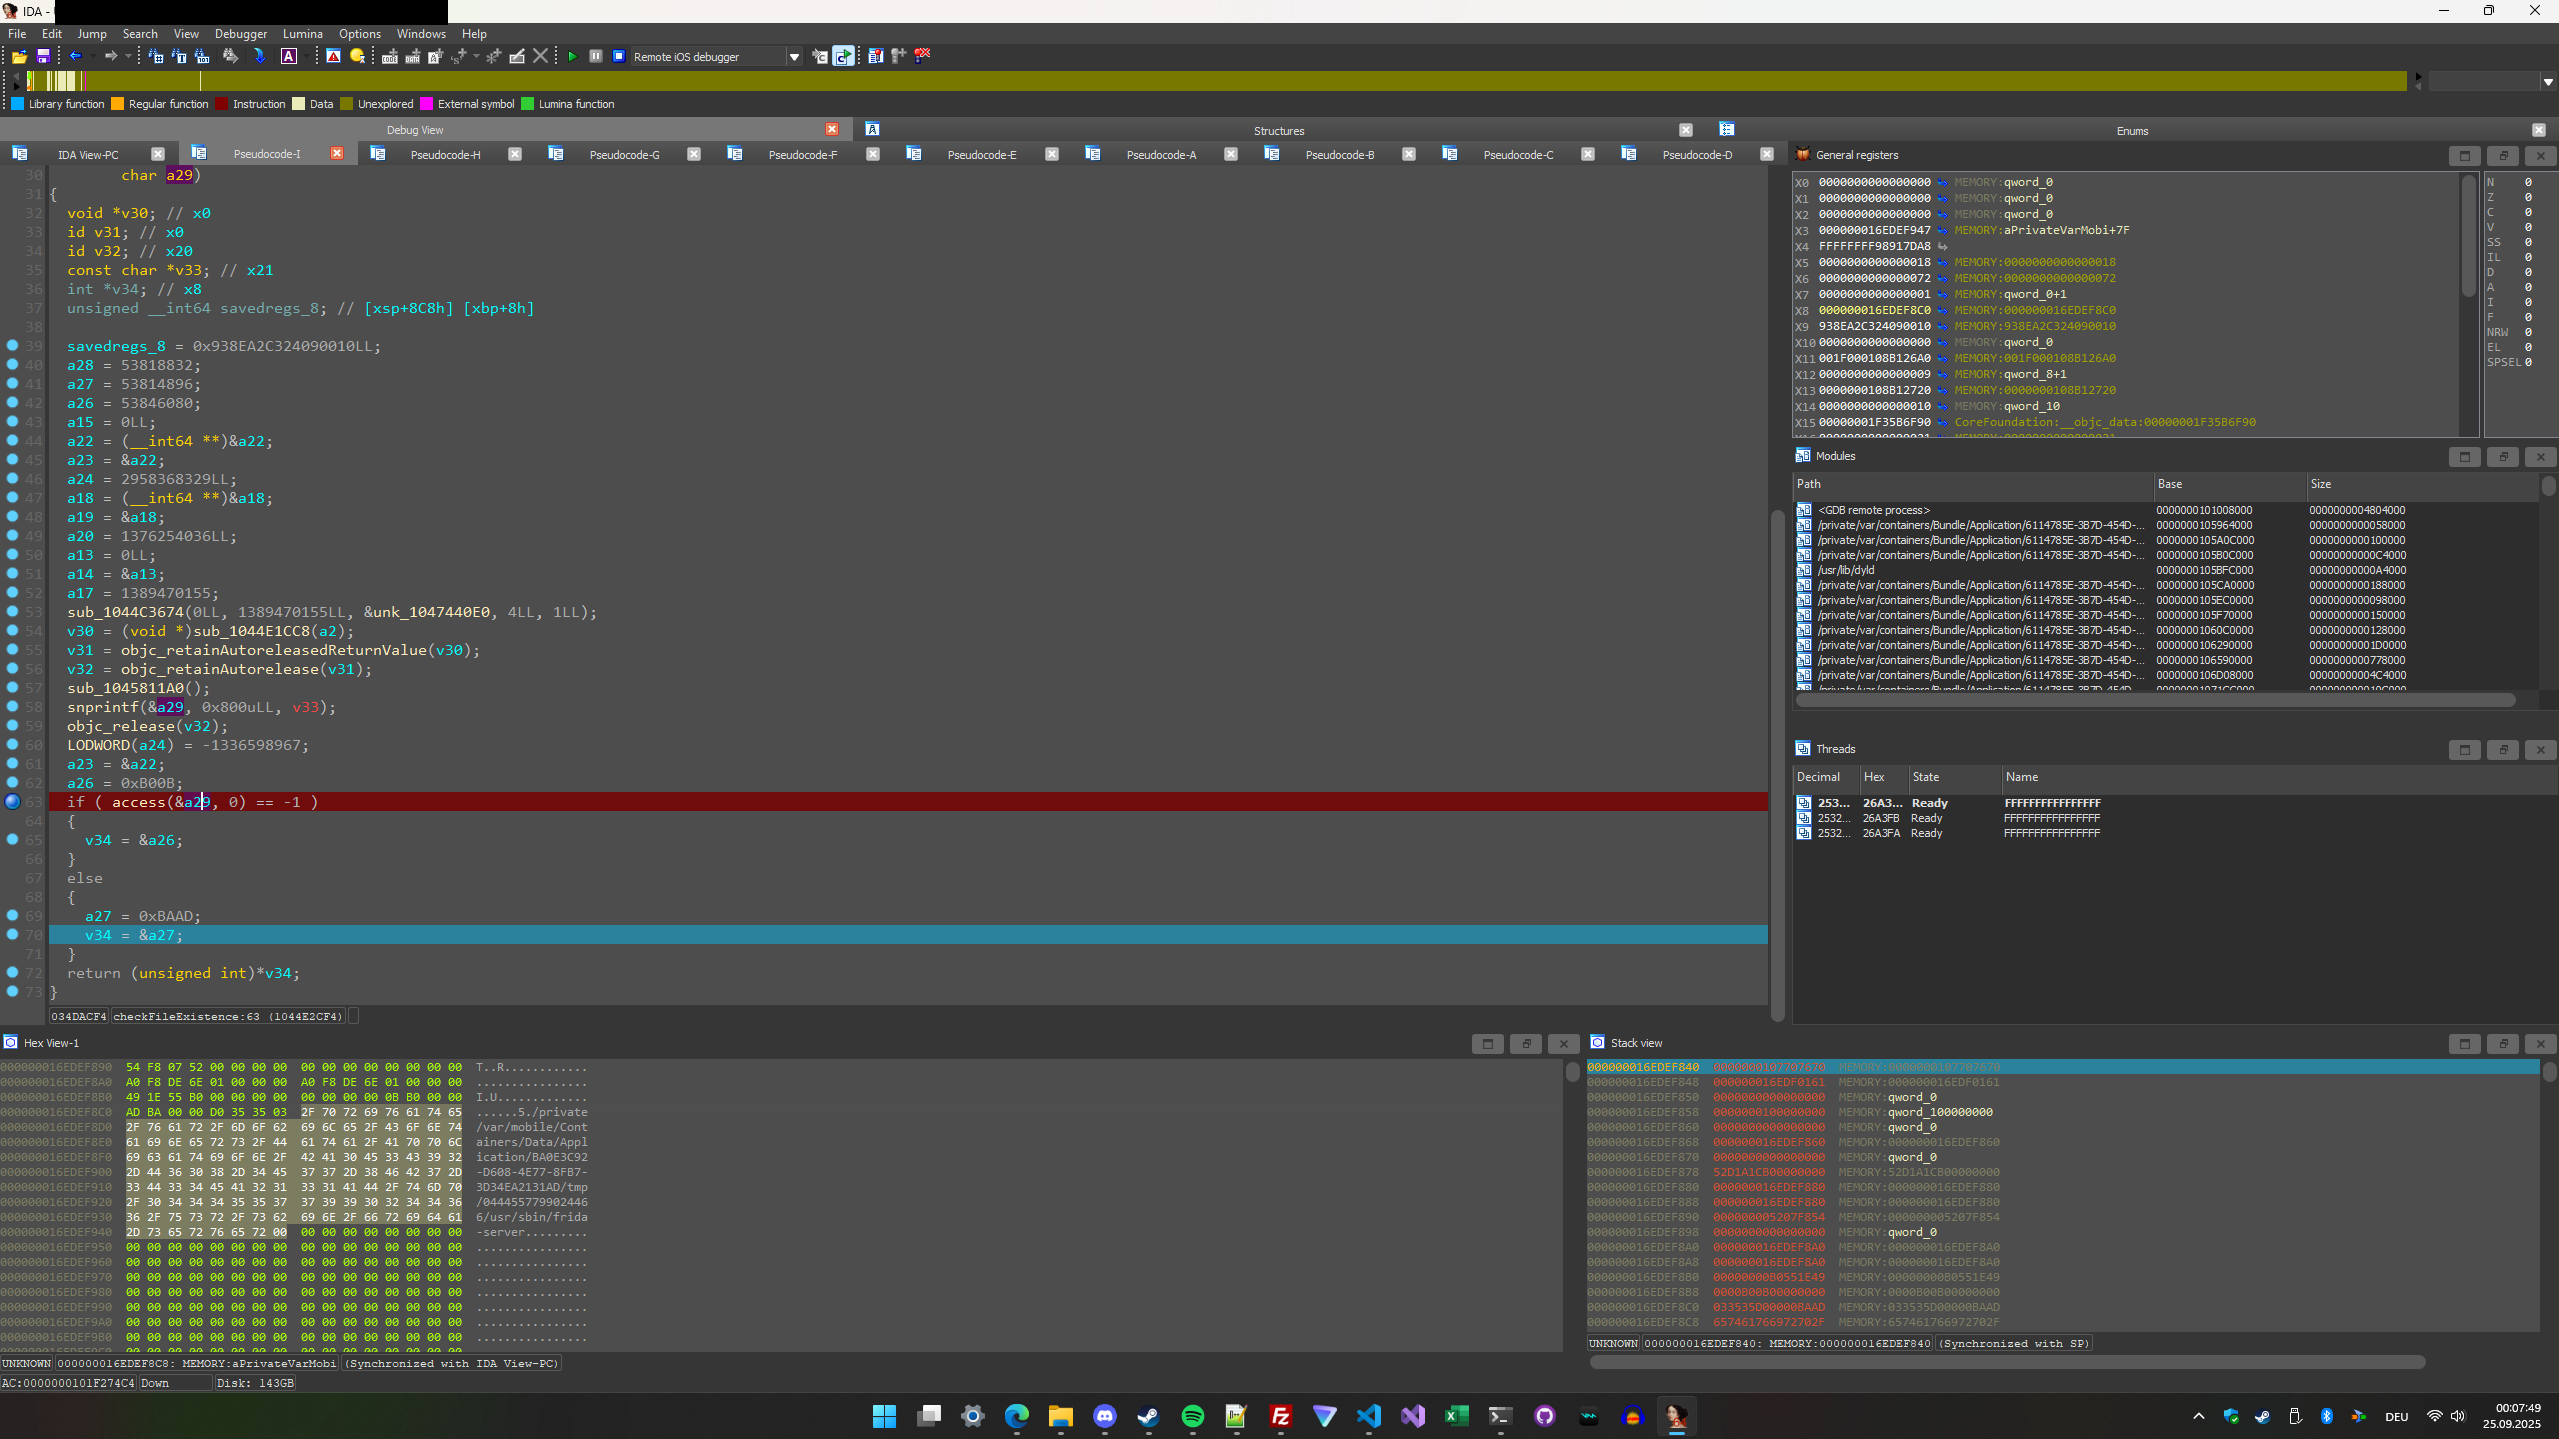Image resolution: width=2559 pixels, height=1439 pixels.
Task: Click the green Start process play icon
Action: 572,57
